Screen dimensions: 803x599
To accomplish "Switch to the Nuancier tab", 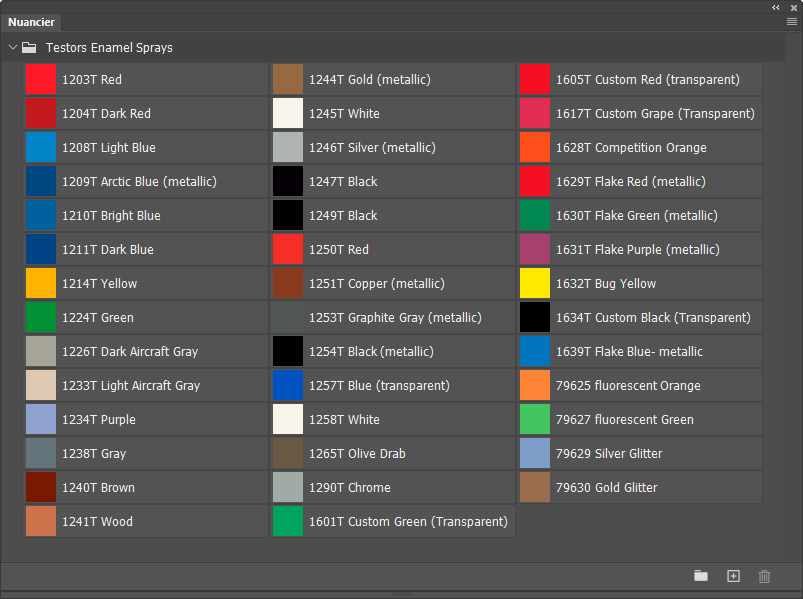I will pos(32,22).
